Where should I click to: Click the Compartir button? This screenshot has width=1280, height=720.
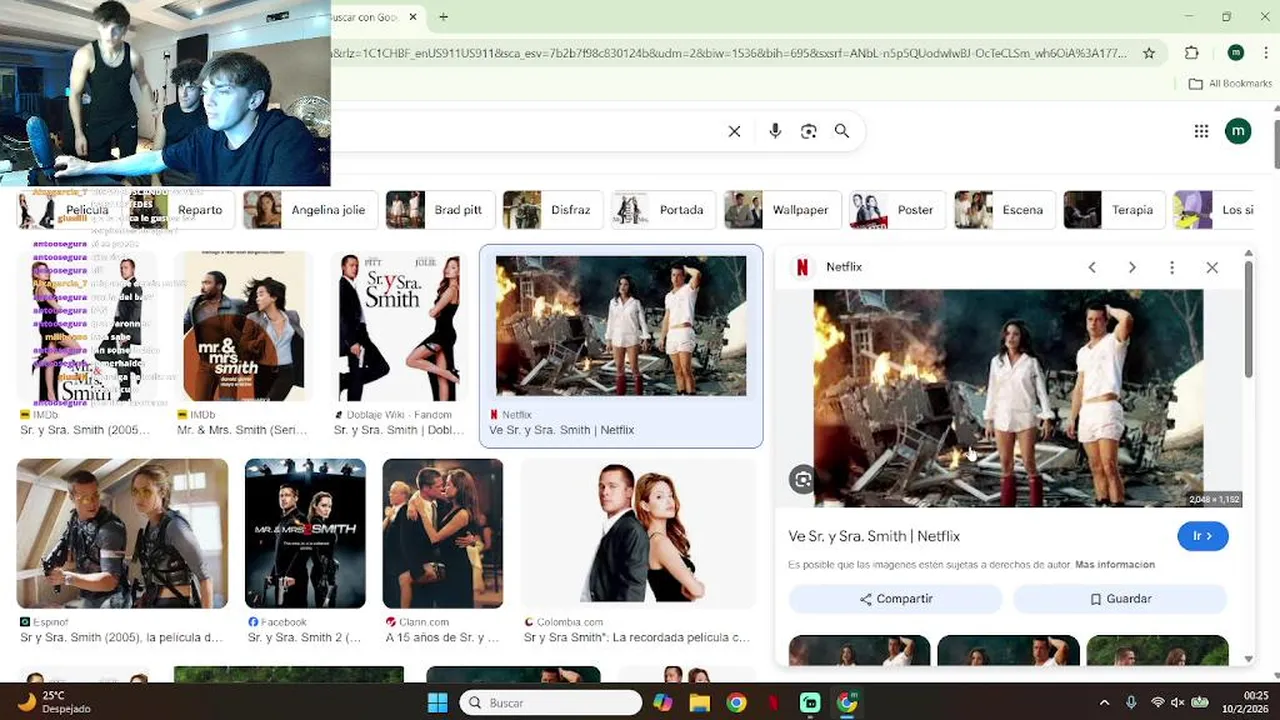(x=895, y=599)
